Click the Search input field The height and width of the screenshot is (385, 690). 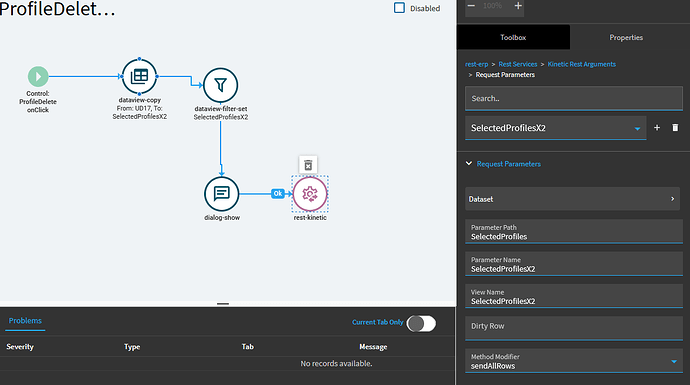click(574, 99)
